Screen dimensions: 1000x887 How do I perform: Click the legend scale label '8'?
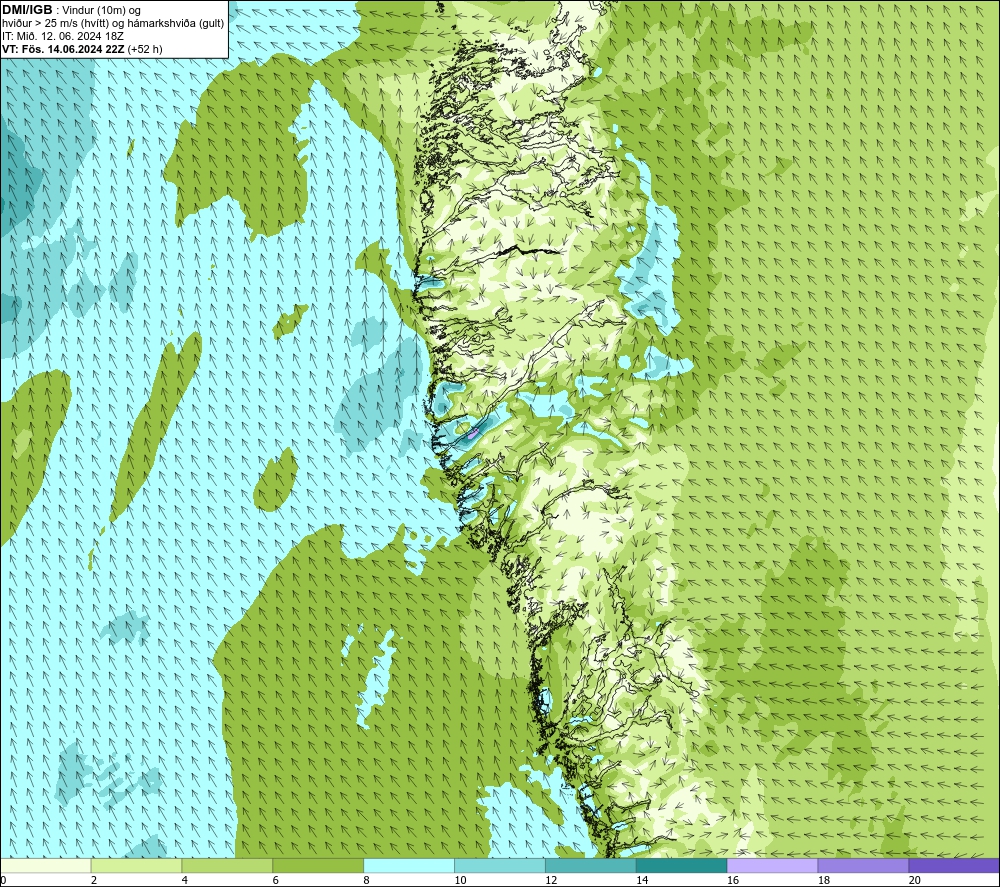366,880
